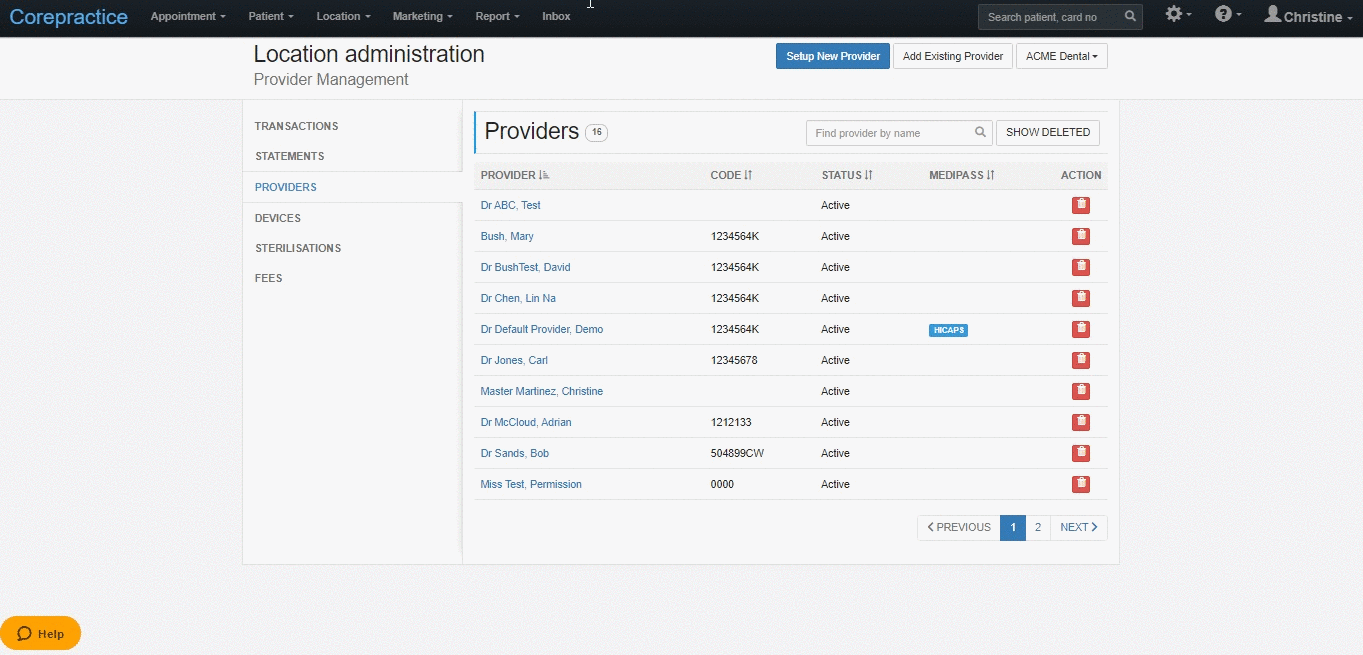Click code 1212133 in Dr McCloud row
This screenshot has width=1363, height=655.
tap(731, 422)
